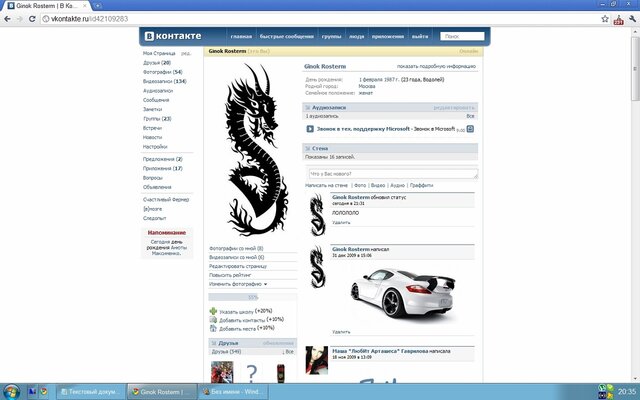The height and width of the screenshot is (400, 640).
Task: Delete the ЛОЛОЛОЛО status post via Удалить
Action: pos(341,222)
